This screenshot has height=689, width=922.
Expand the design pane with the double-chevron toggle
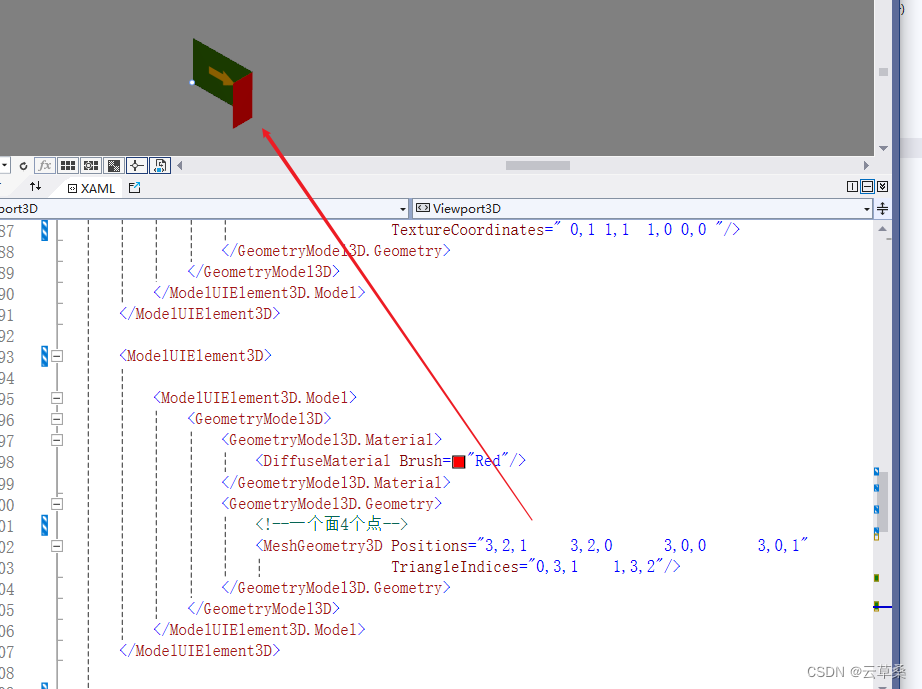click(882, 186)
